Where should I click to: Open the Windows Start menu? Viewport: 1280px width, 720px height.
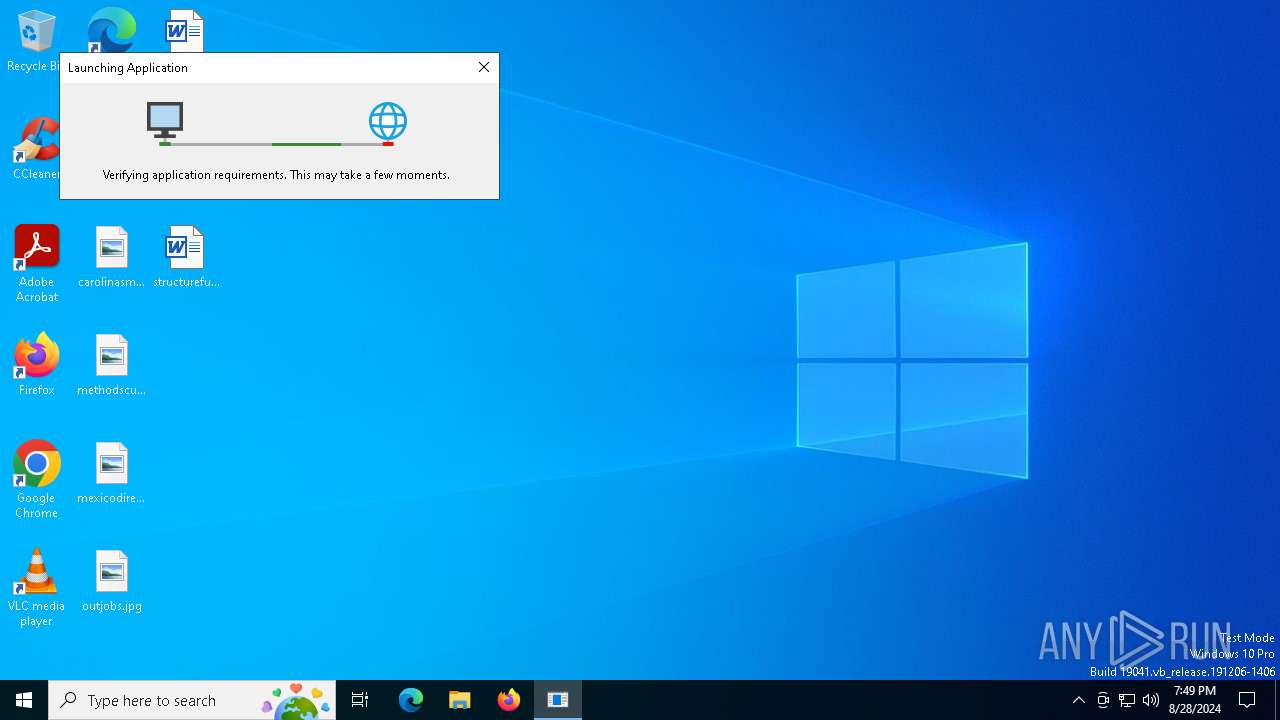(24, 700)
